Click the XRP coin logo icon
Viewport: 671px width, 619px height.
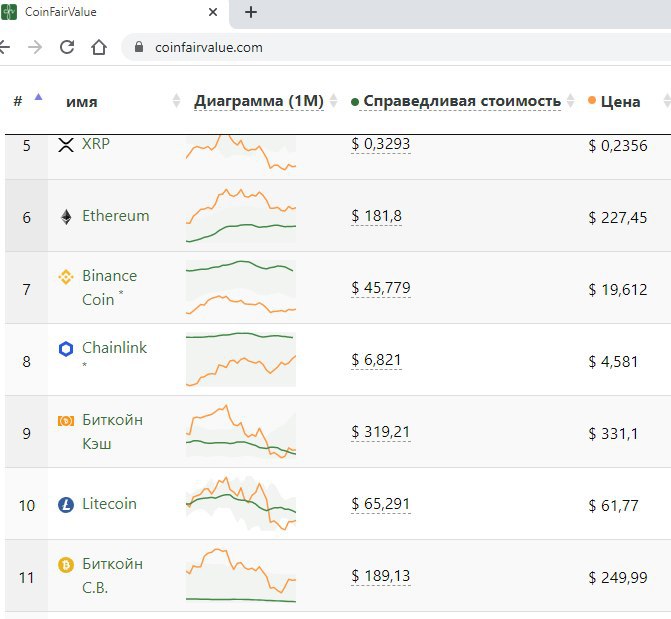(66, 145)
